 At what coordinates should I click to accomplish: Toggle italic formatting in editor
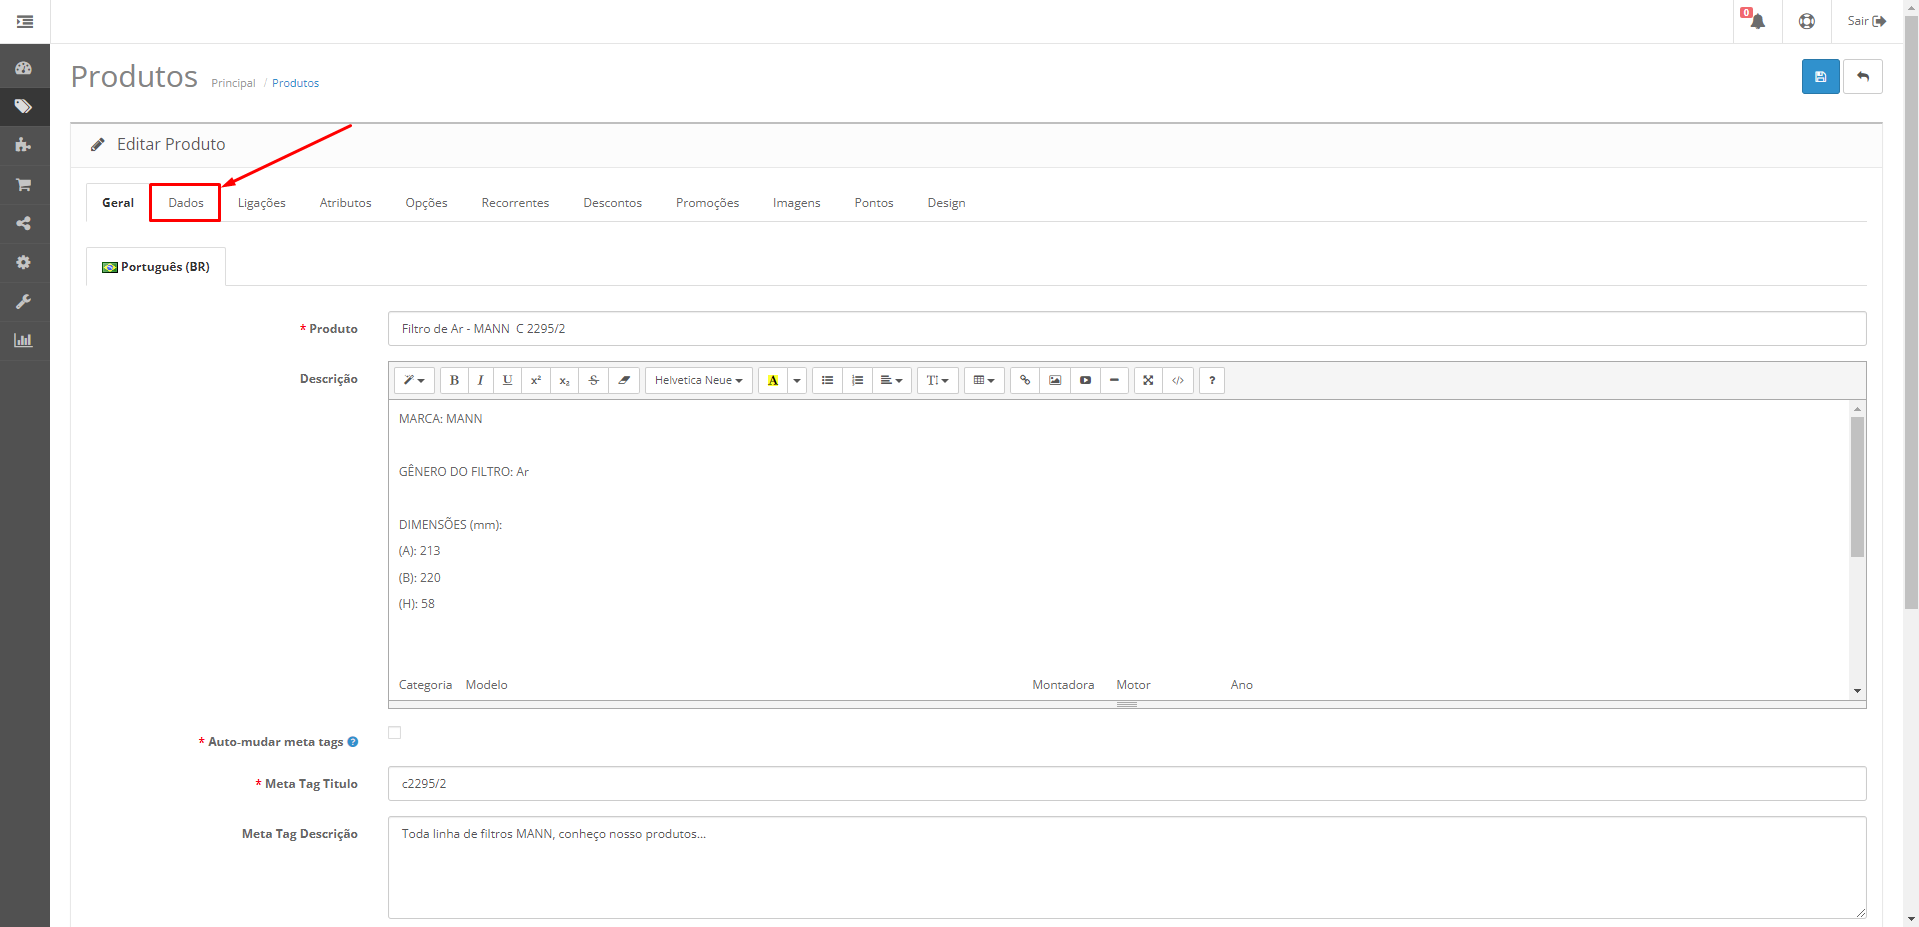coord(481,380)
